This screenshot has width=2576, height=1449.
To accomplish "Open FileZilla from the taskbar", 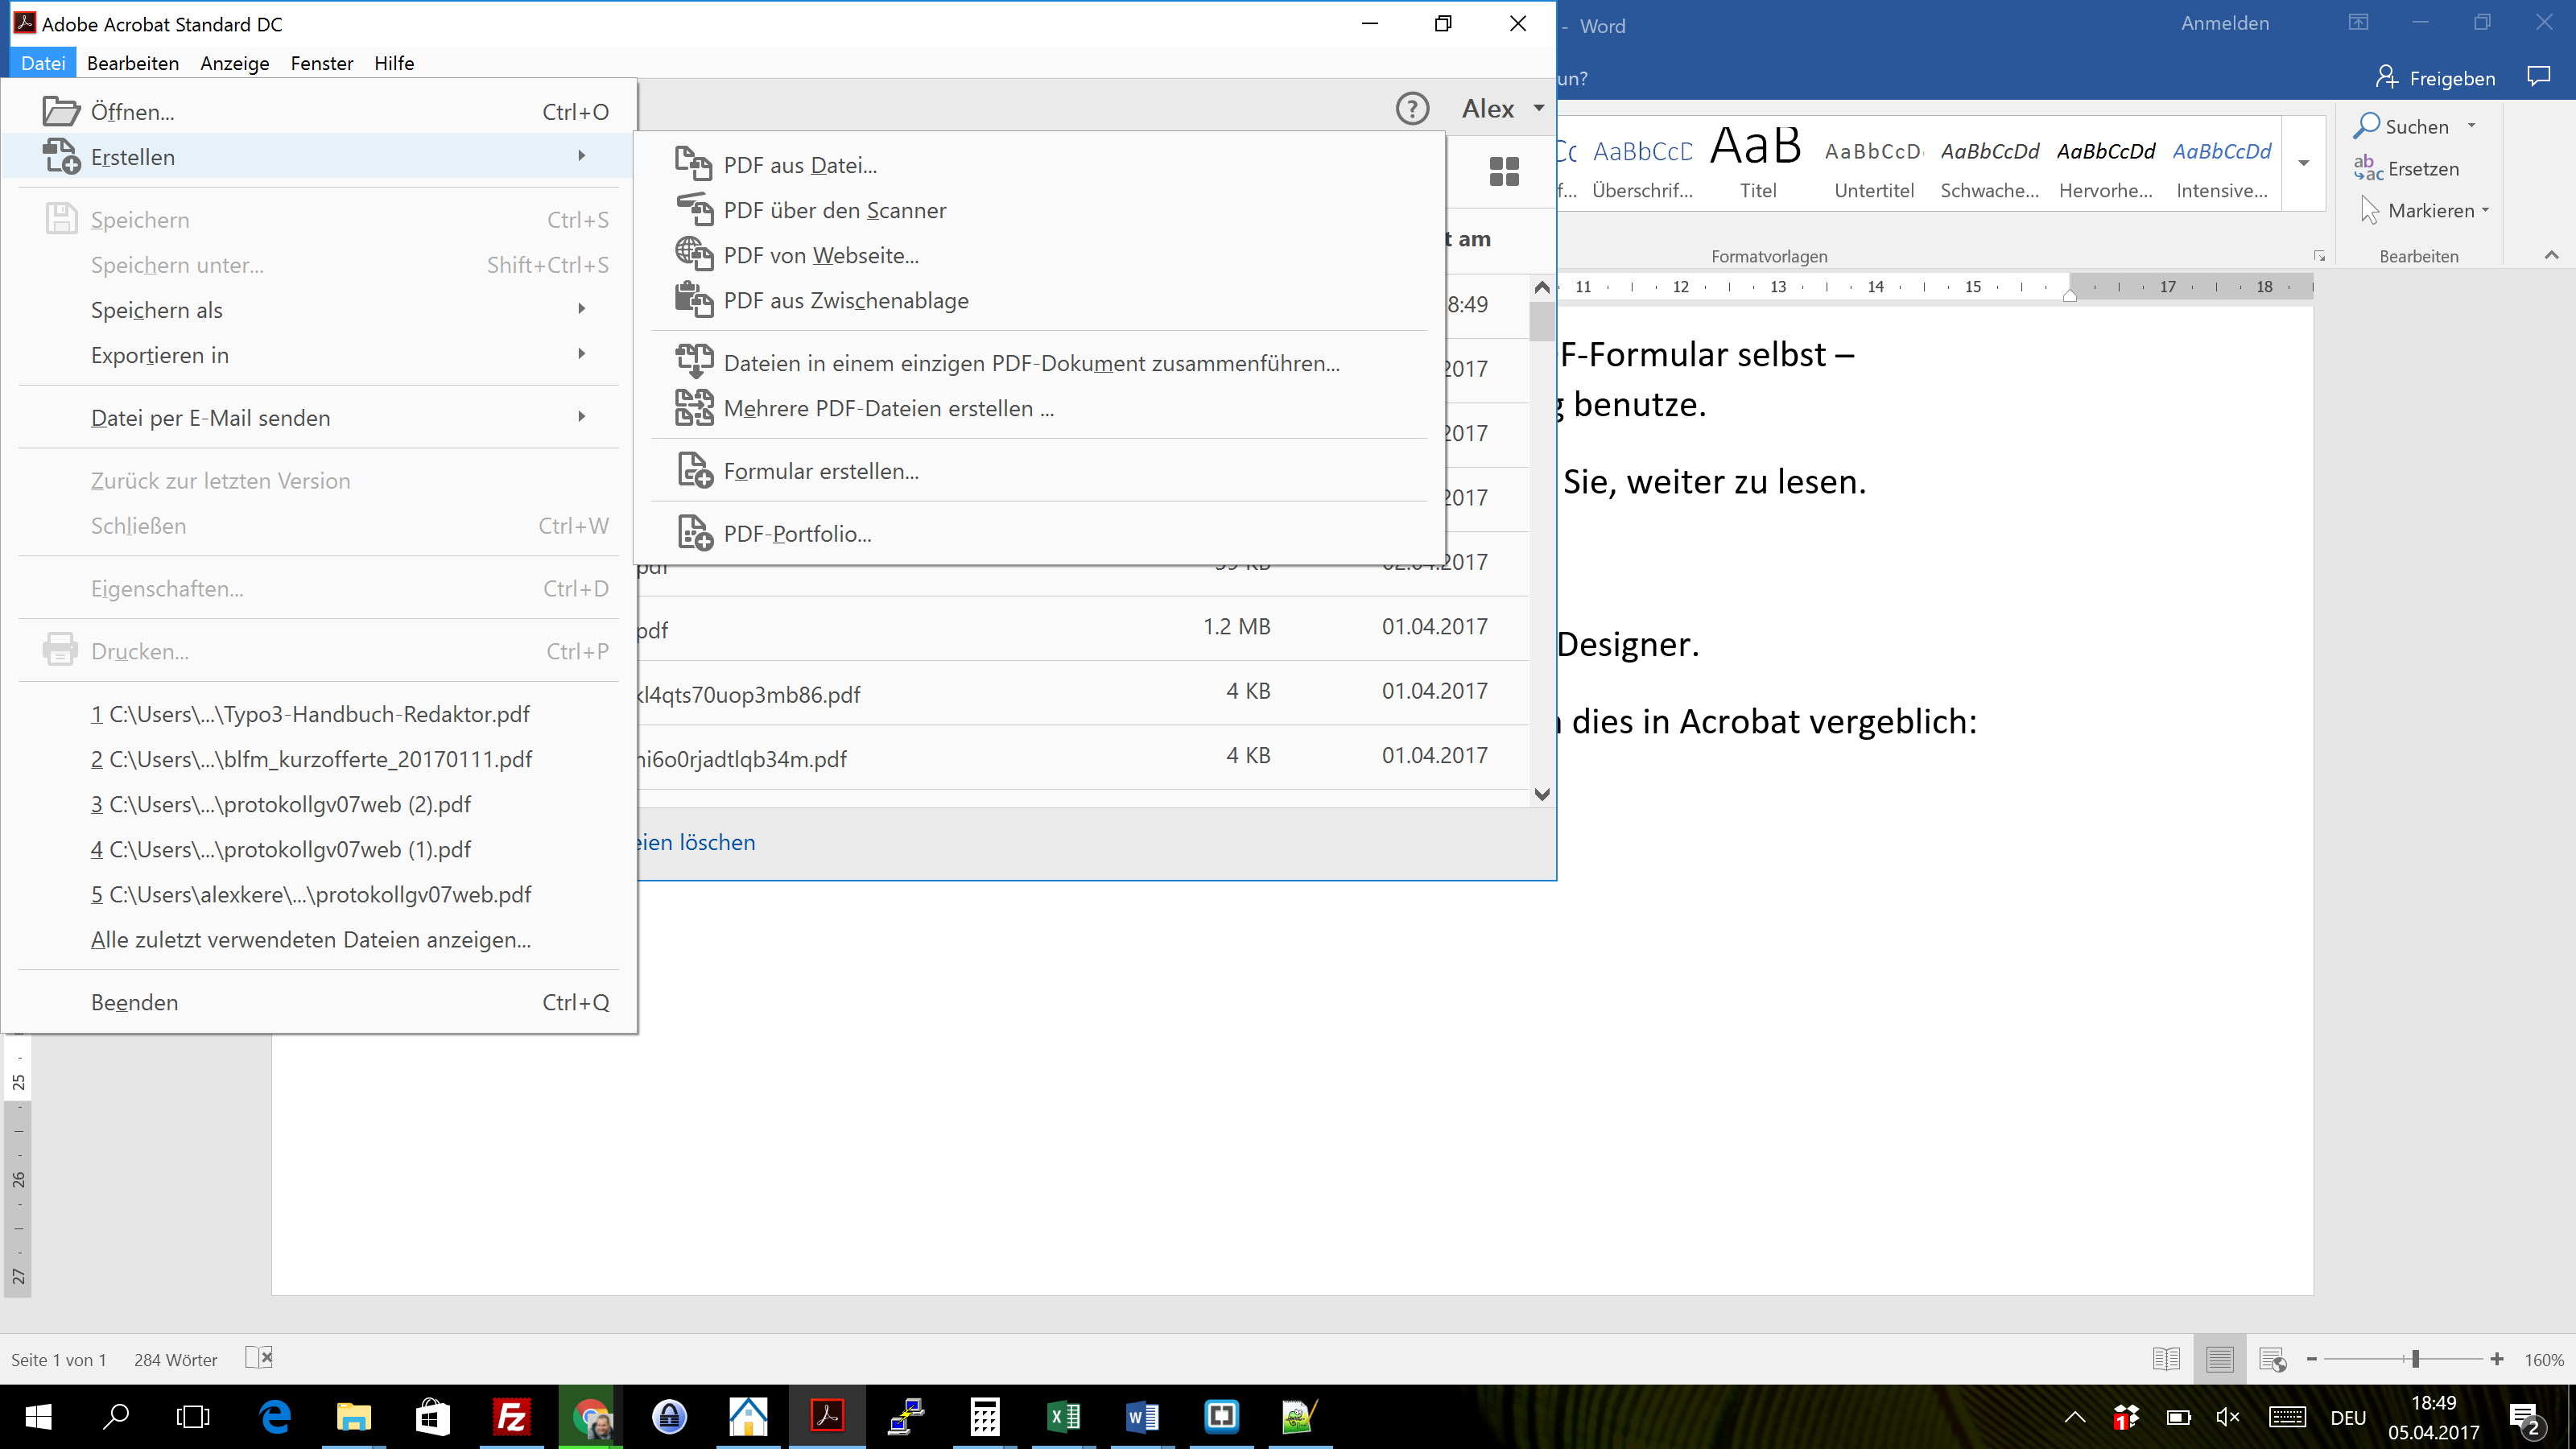I will tap(511, 1416).
